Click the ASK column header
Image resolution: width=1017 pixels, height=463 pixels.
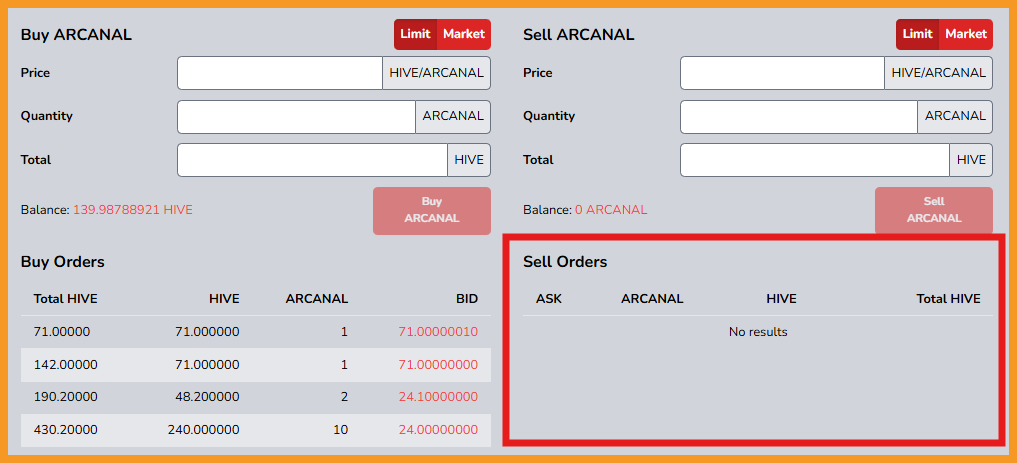[549, 299]
